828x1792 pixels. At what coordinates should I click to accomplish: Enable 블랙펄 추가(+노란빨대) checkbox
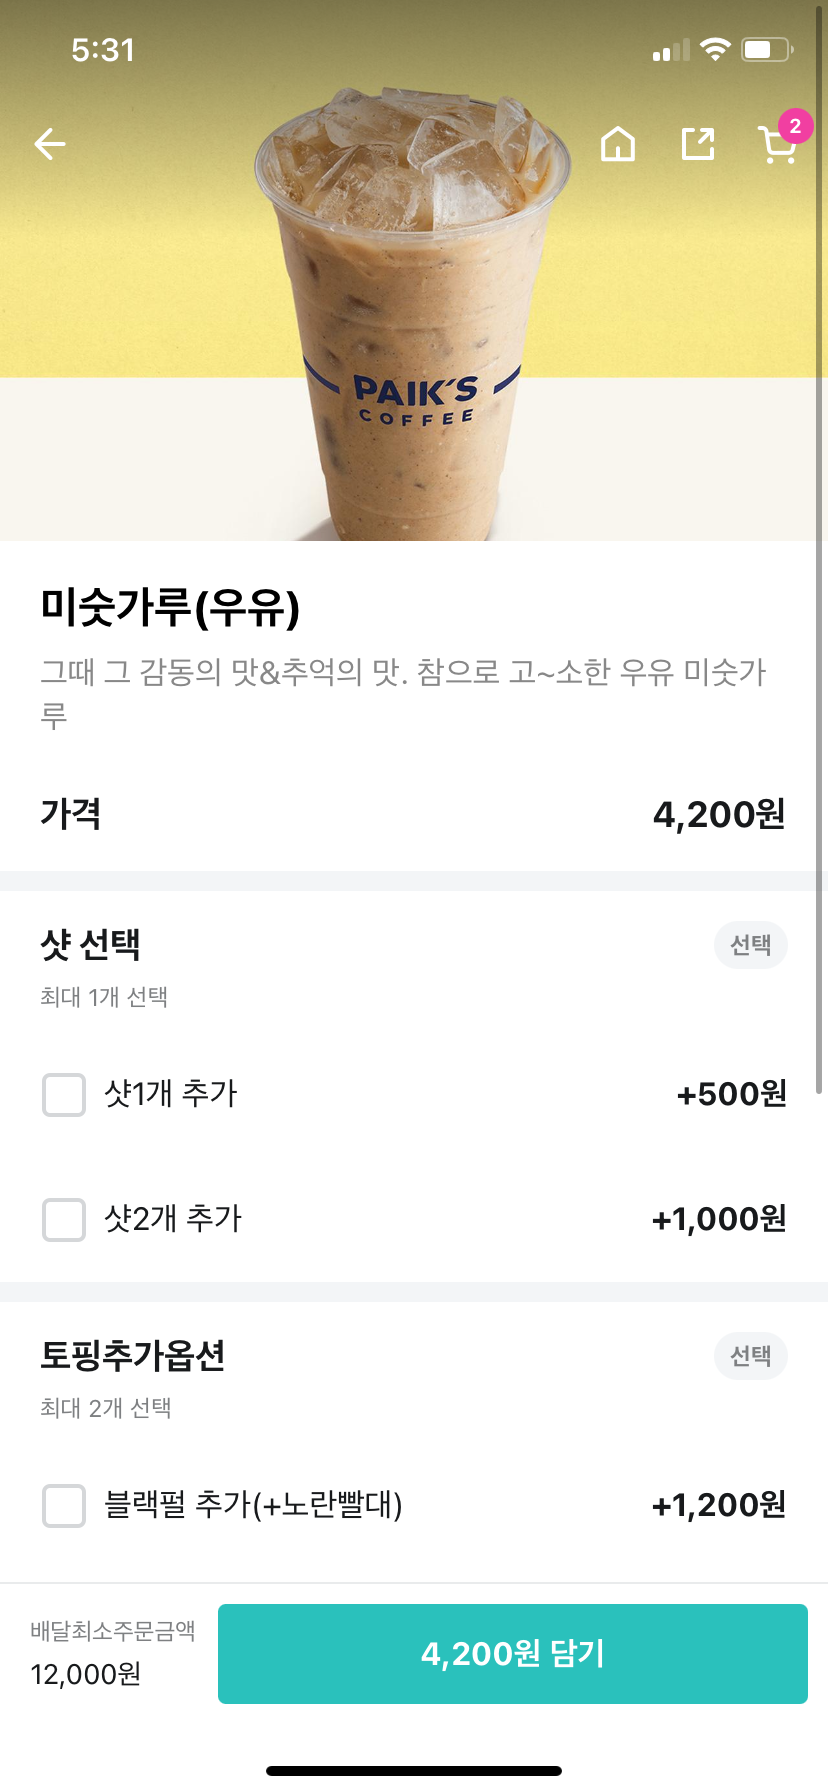pyautogui.click(x=64, y=1505)
